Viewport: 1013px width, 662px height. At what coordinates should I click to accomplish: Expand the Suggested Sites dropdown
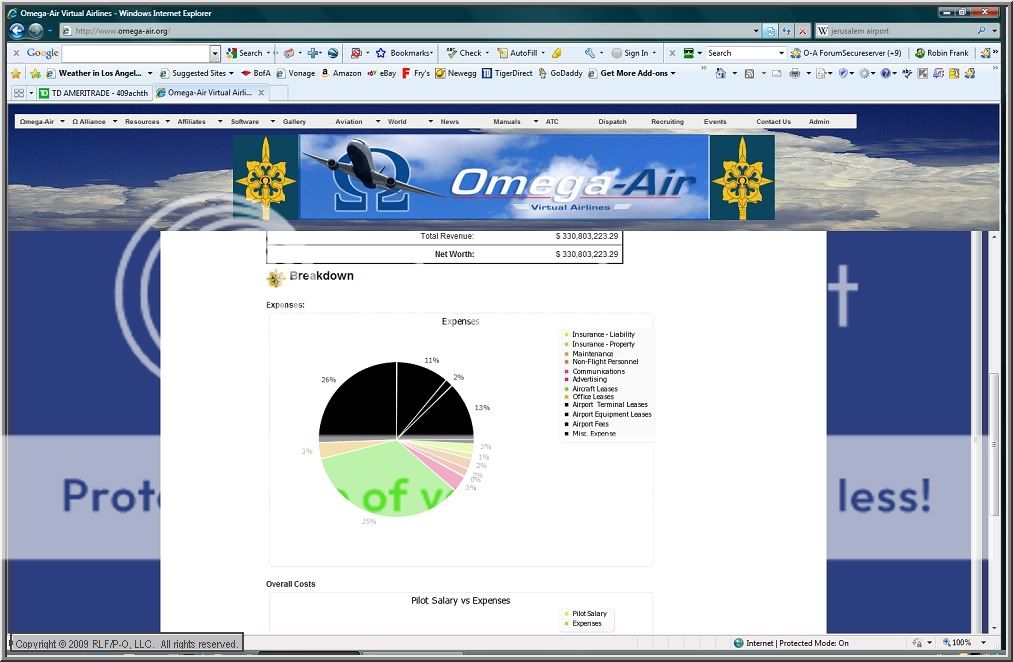198,73
